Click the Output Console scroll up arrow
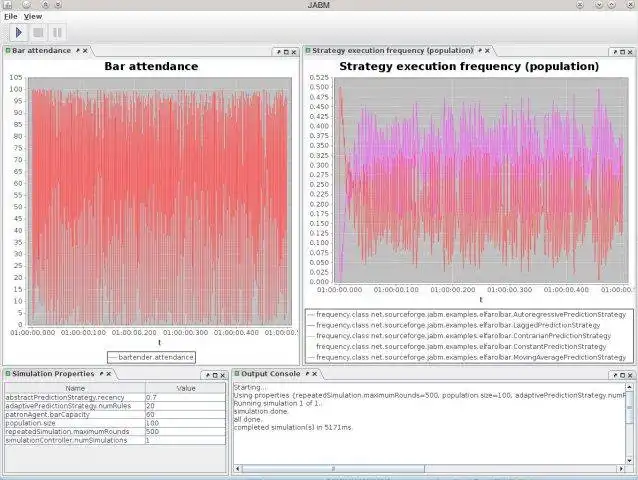Screen dimensions: 638x480 [x=629, y=387]
